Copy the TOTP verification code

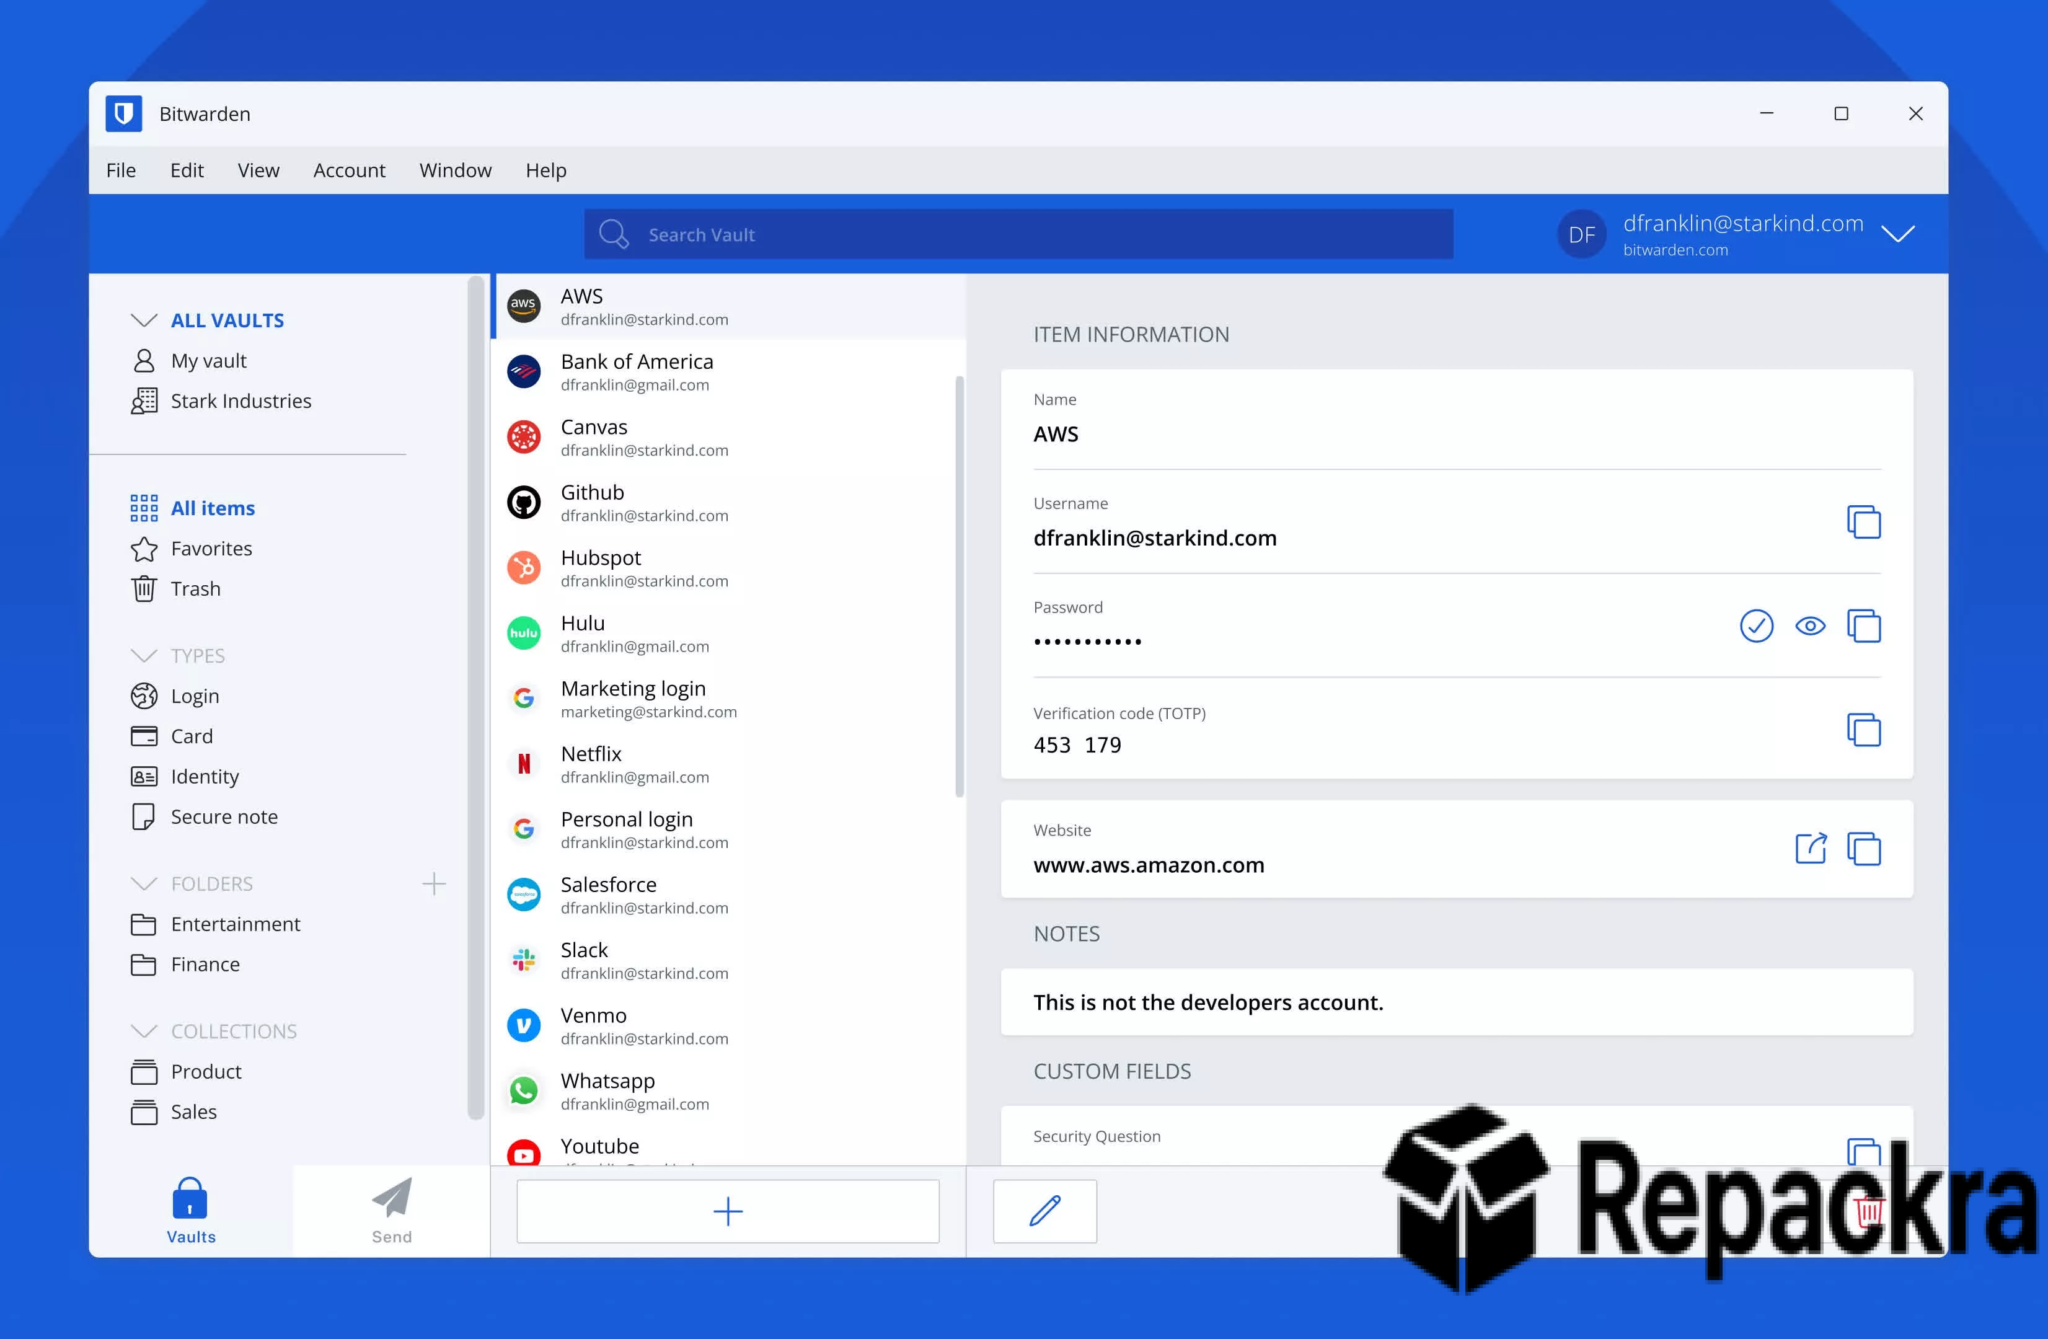click(x=1863, y=730)
